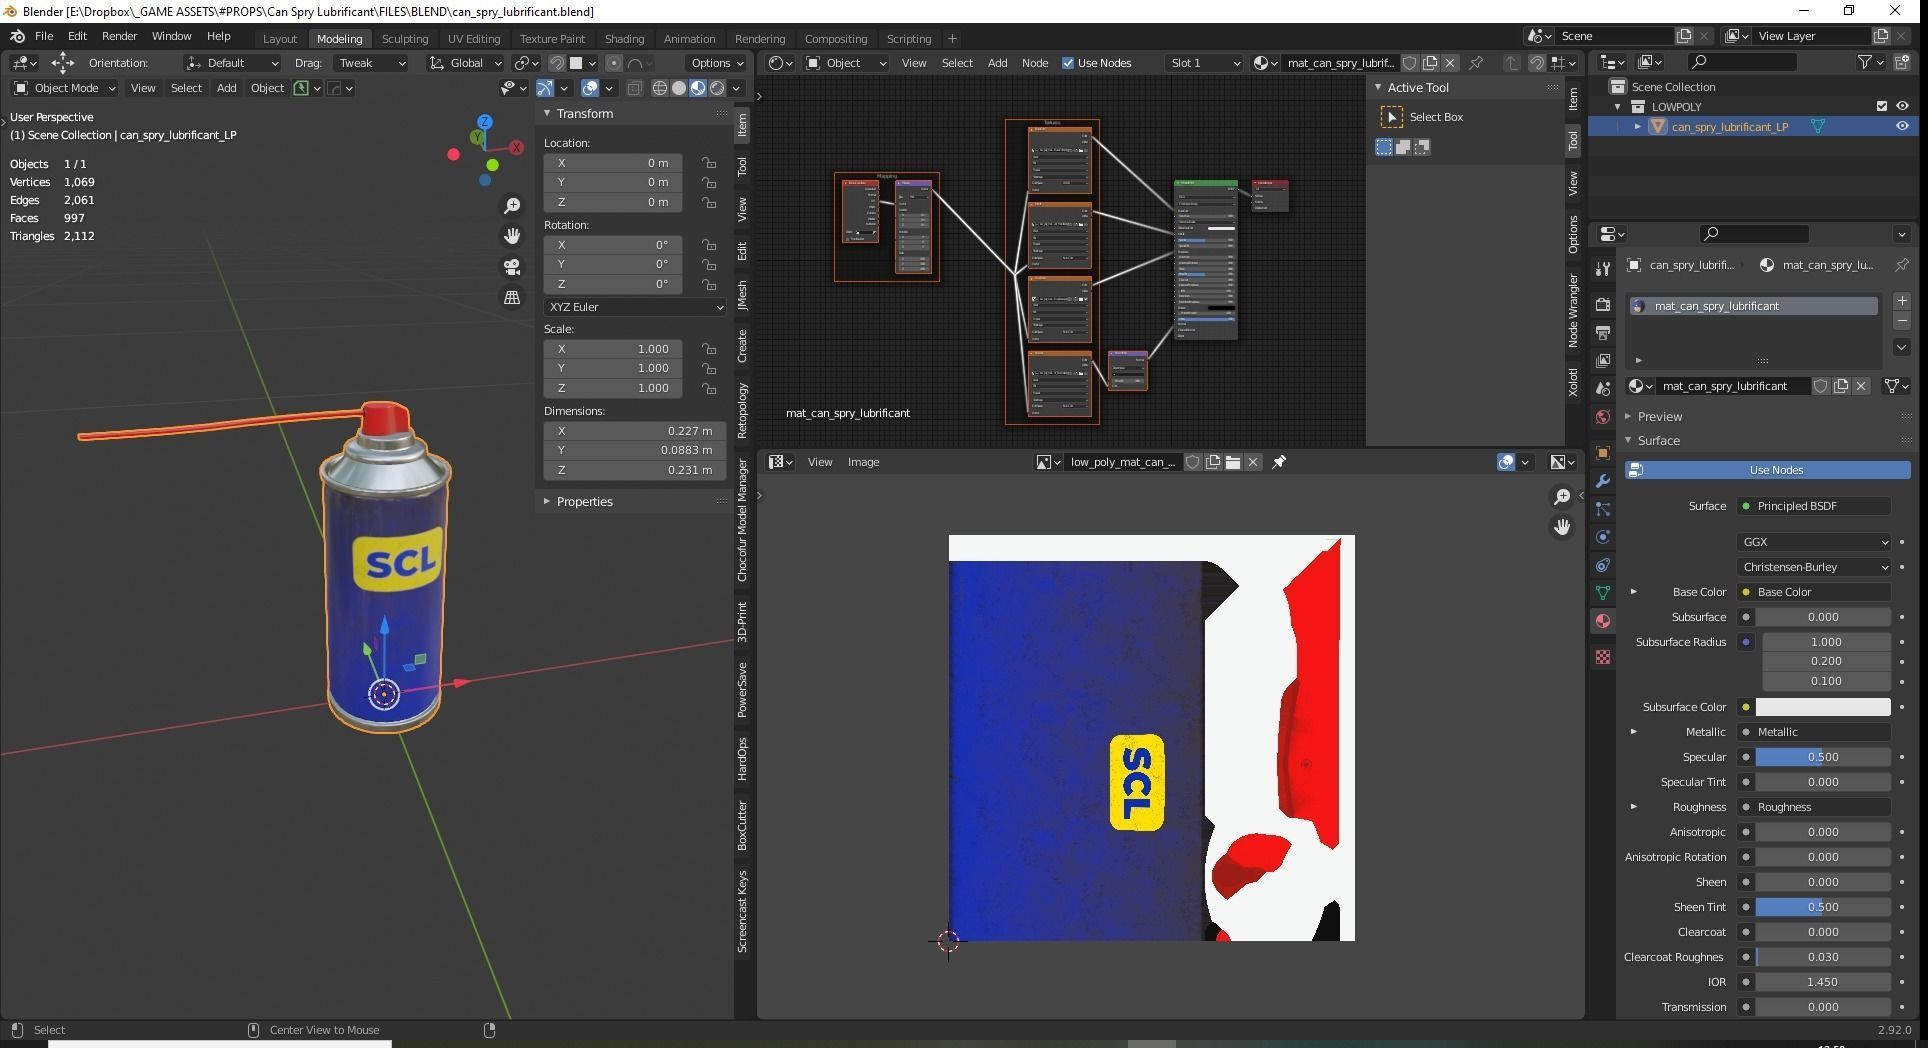Open the Texture properties tab
The height and width of the screenshot is (1048, 1928).
[1603, 657]
